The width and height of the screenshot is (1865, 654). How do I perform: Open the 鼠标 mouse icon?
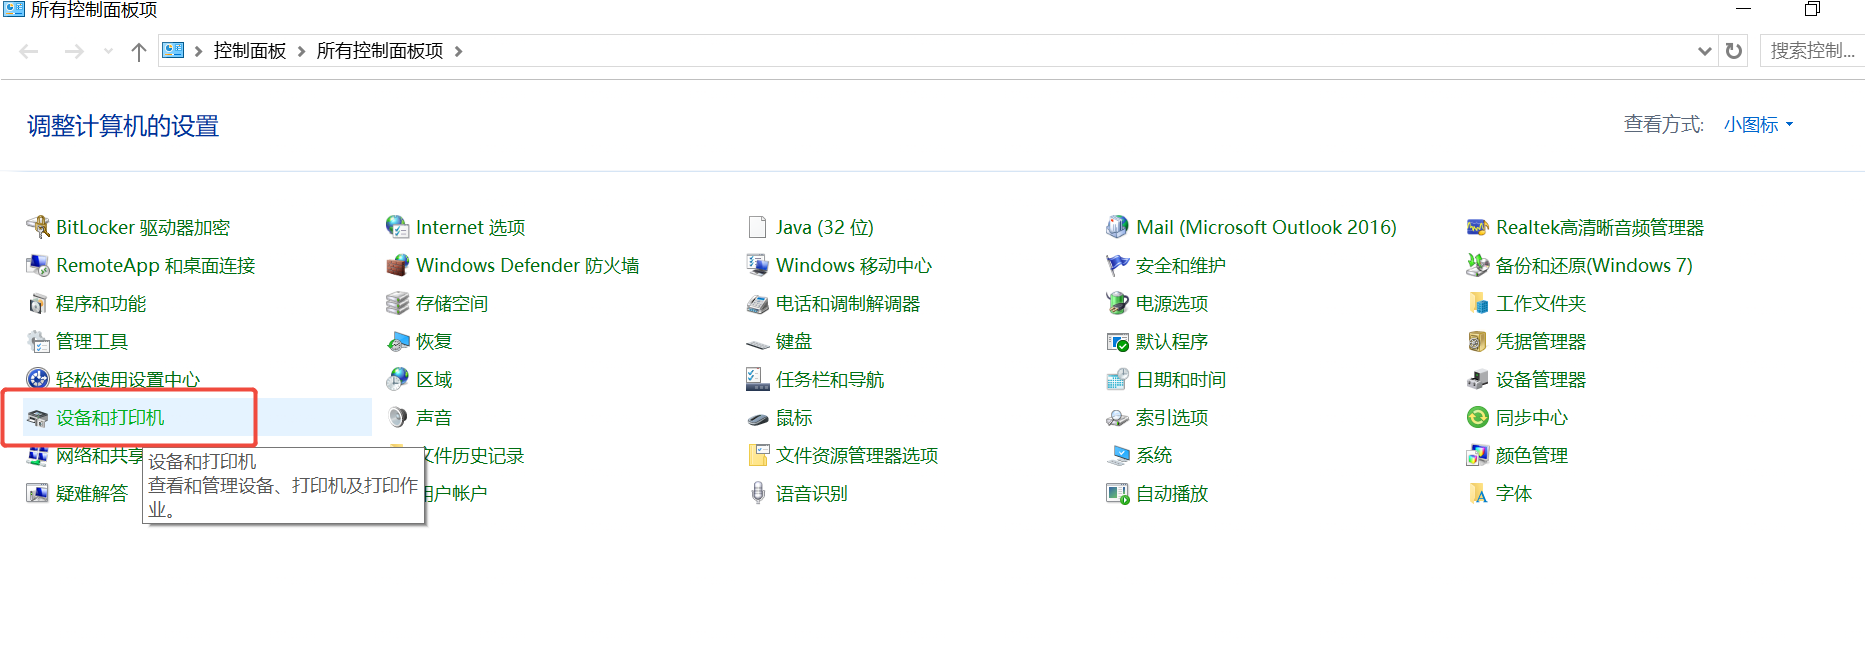[758, 417]
